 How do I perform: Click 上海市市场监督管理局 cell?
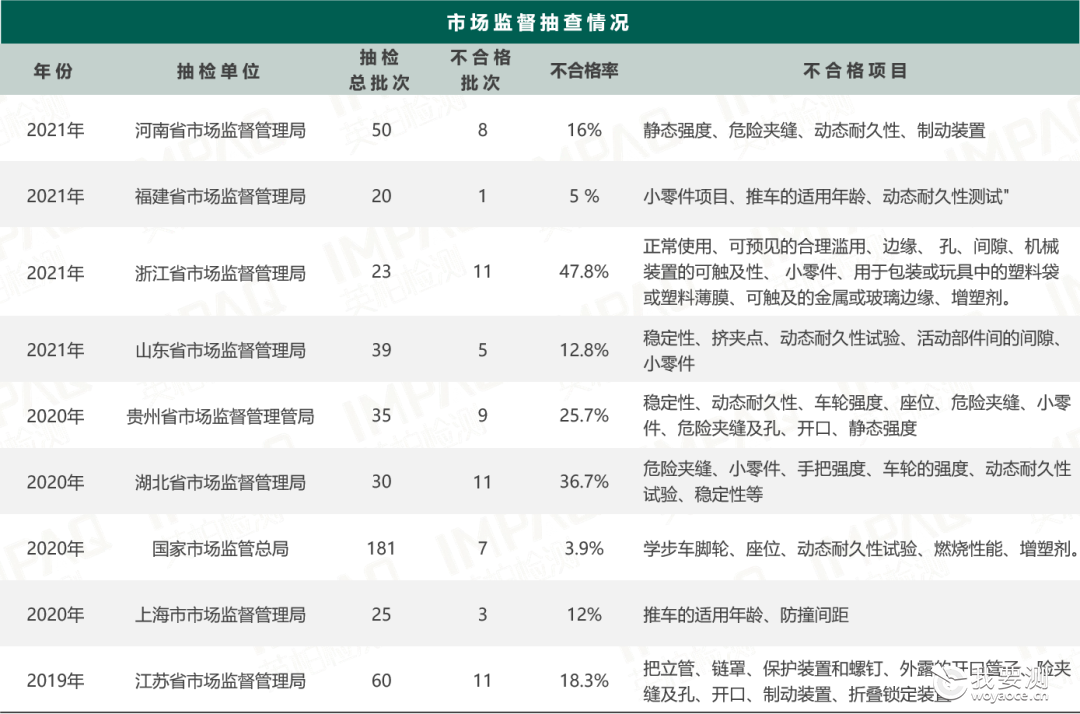220,614
